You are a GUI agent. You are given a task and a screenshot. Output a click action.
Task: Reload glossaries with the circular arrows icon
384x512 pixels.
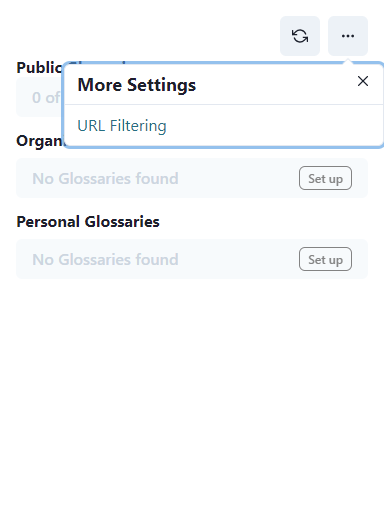tap(300, 36)
